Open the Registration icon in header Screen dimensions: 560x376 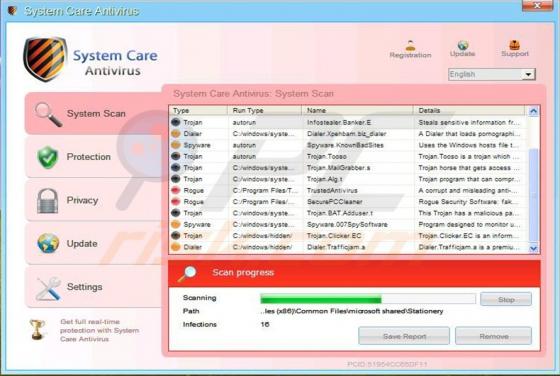tap(410, 46)
